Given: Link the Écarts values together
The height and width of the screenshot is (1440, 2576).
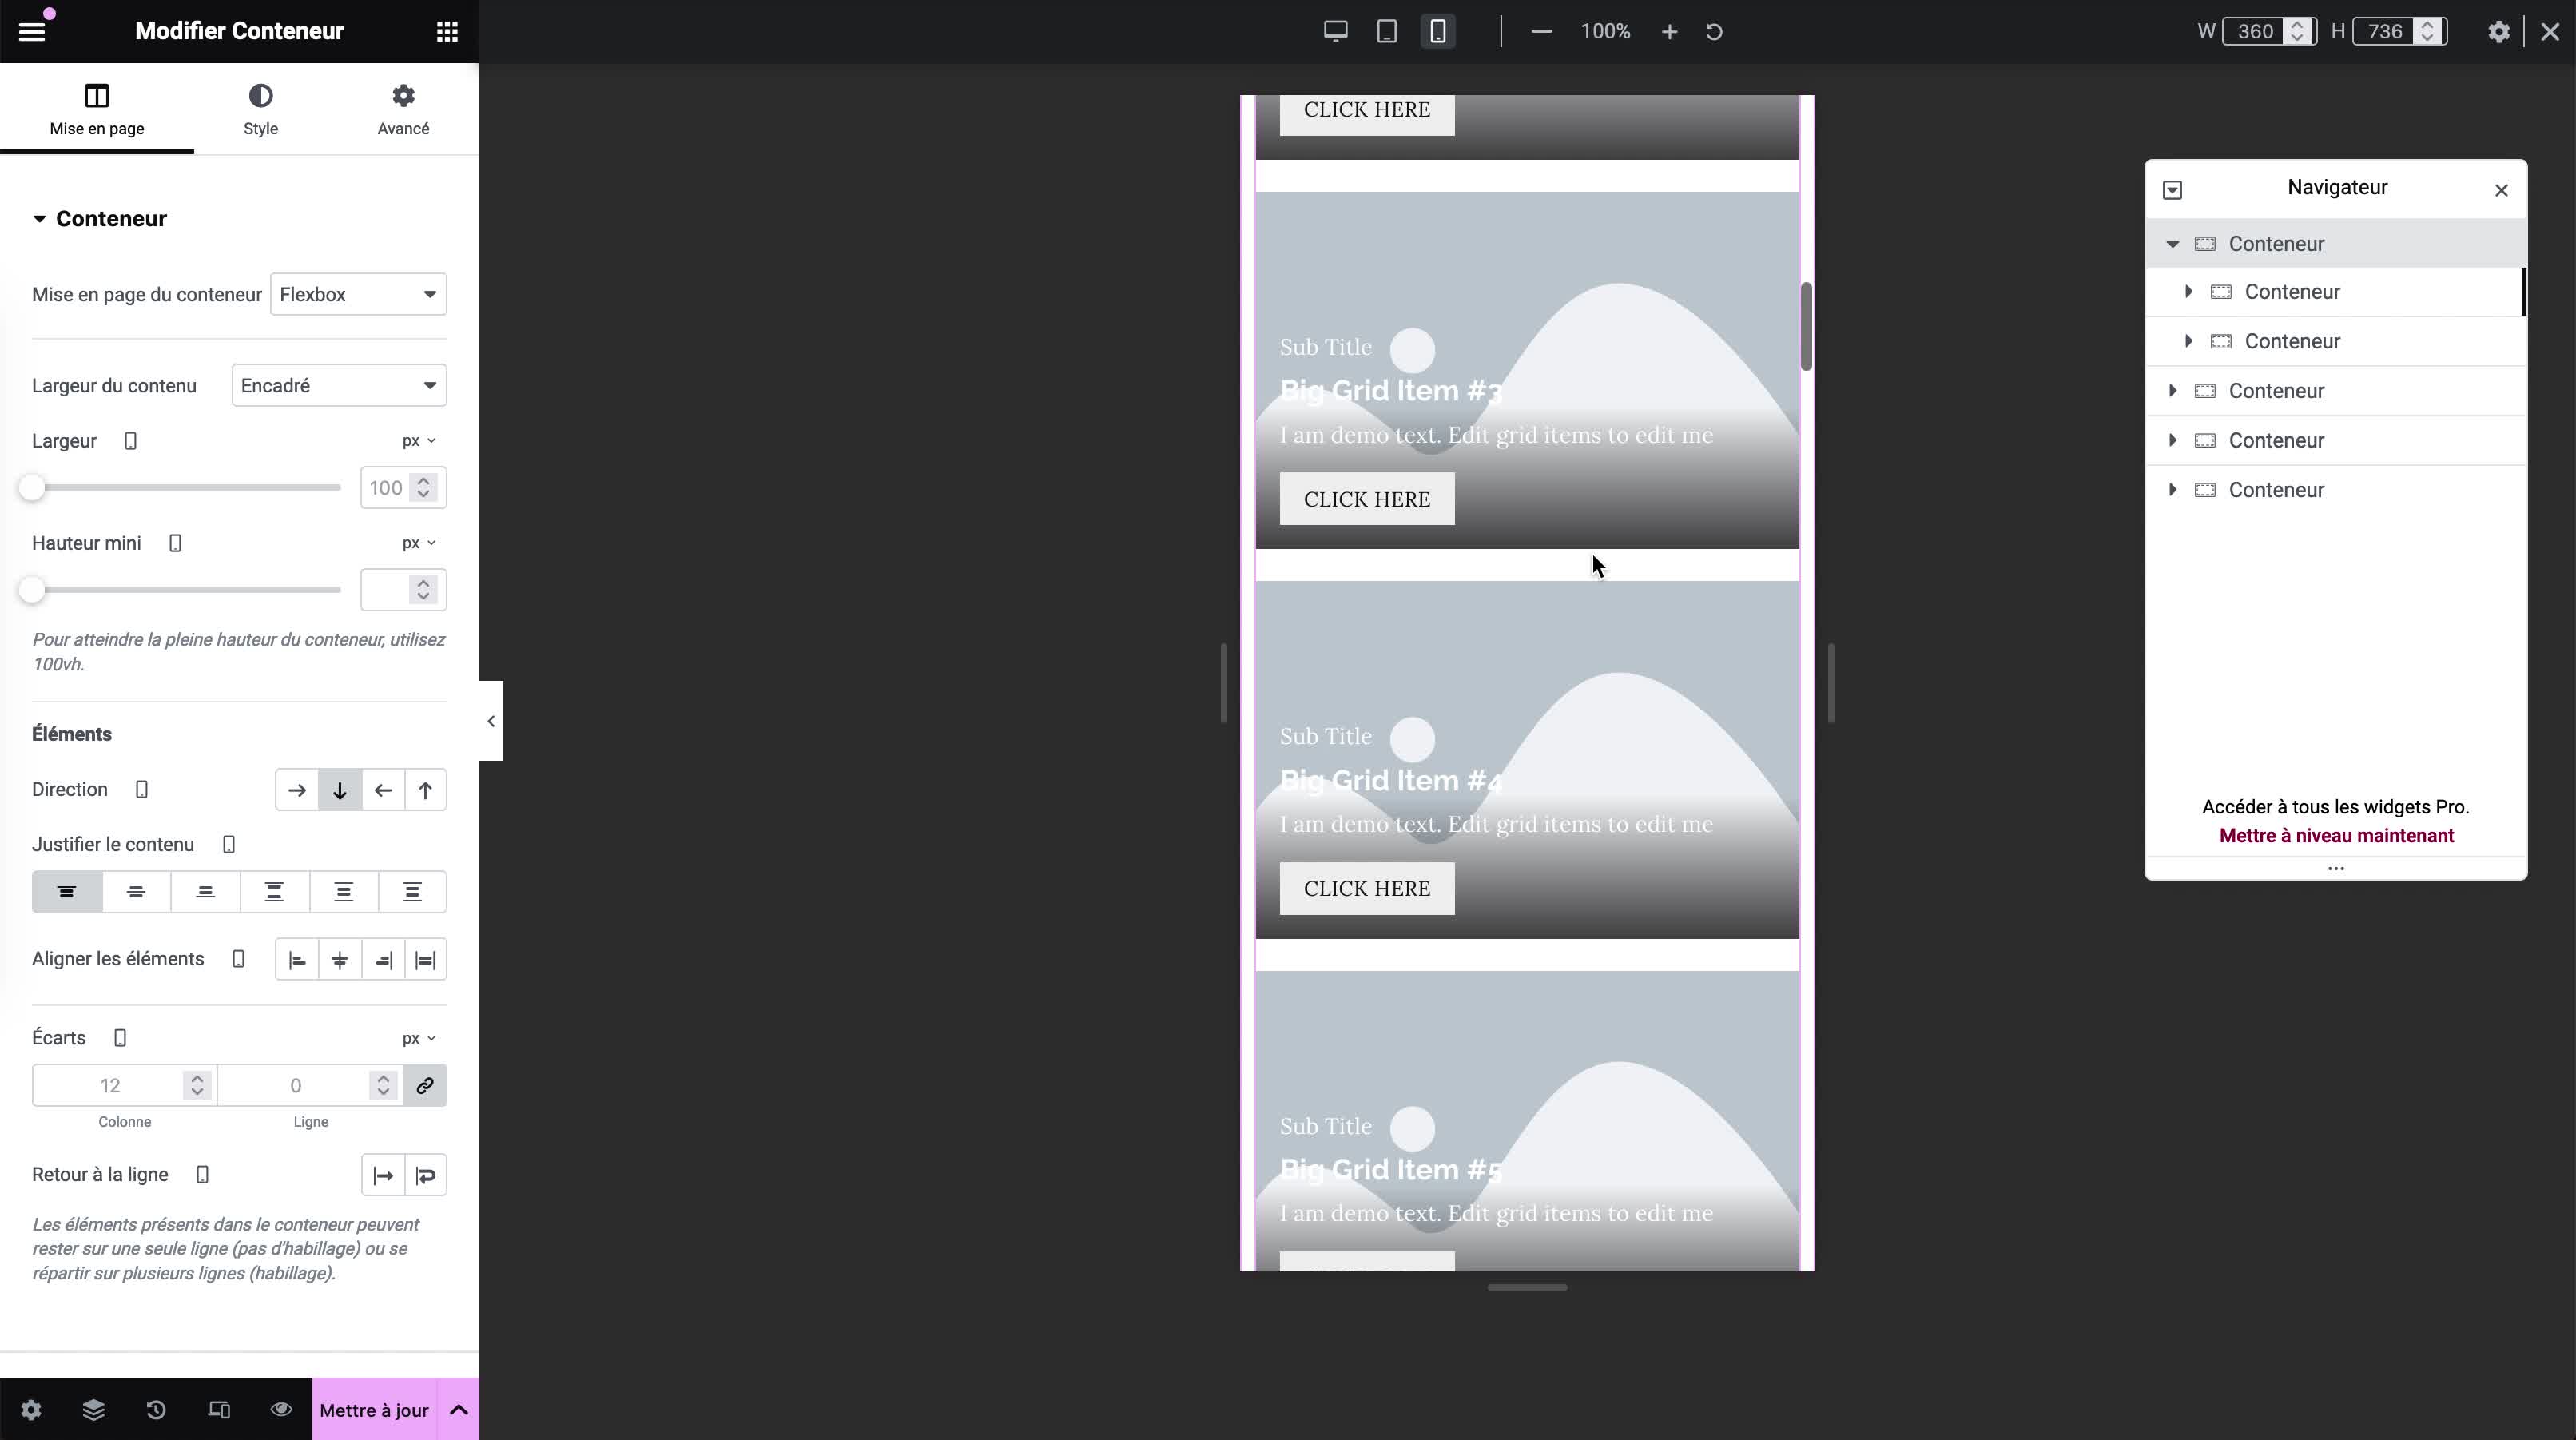Looking at the screenshot, I should point(425,1086).
